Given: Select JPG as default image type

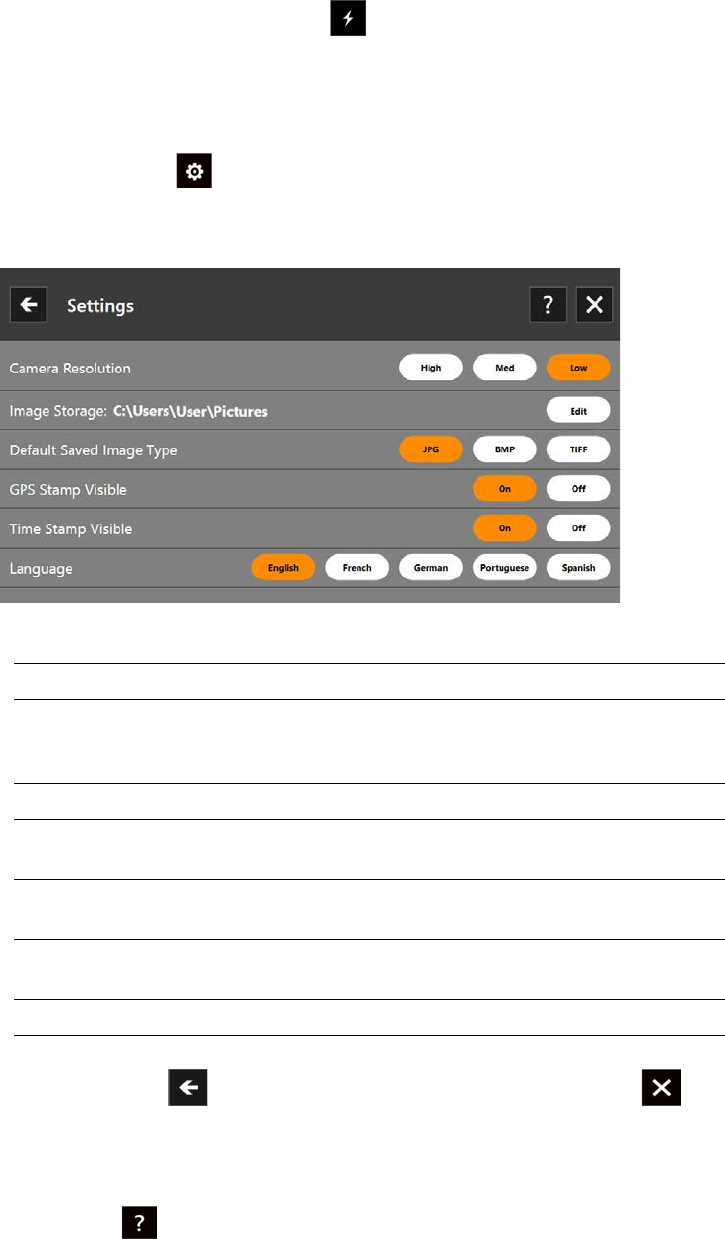Looking at the screenshot, I should pos(431,450).
